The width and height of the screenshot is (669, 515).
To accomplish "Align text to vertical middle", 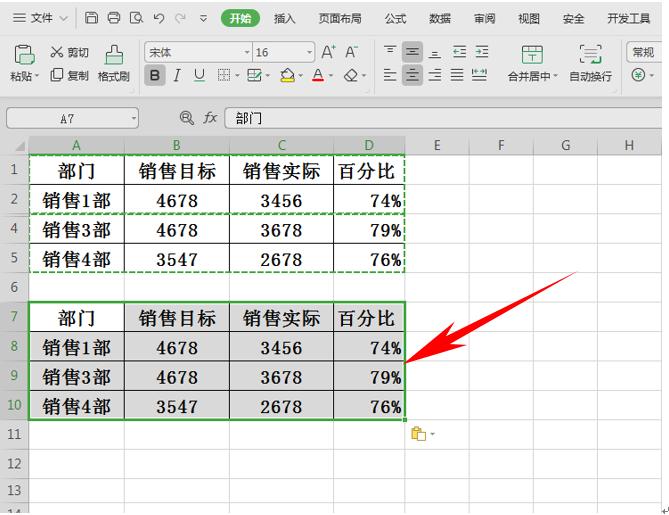I will (412, 52).
